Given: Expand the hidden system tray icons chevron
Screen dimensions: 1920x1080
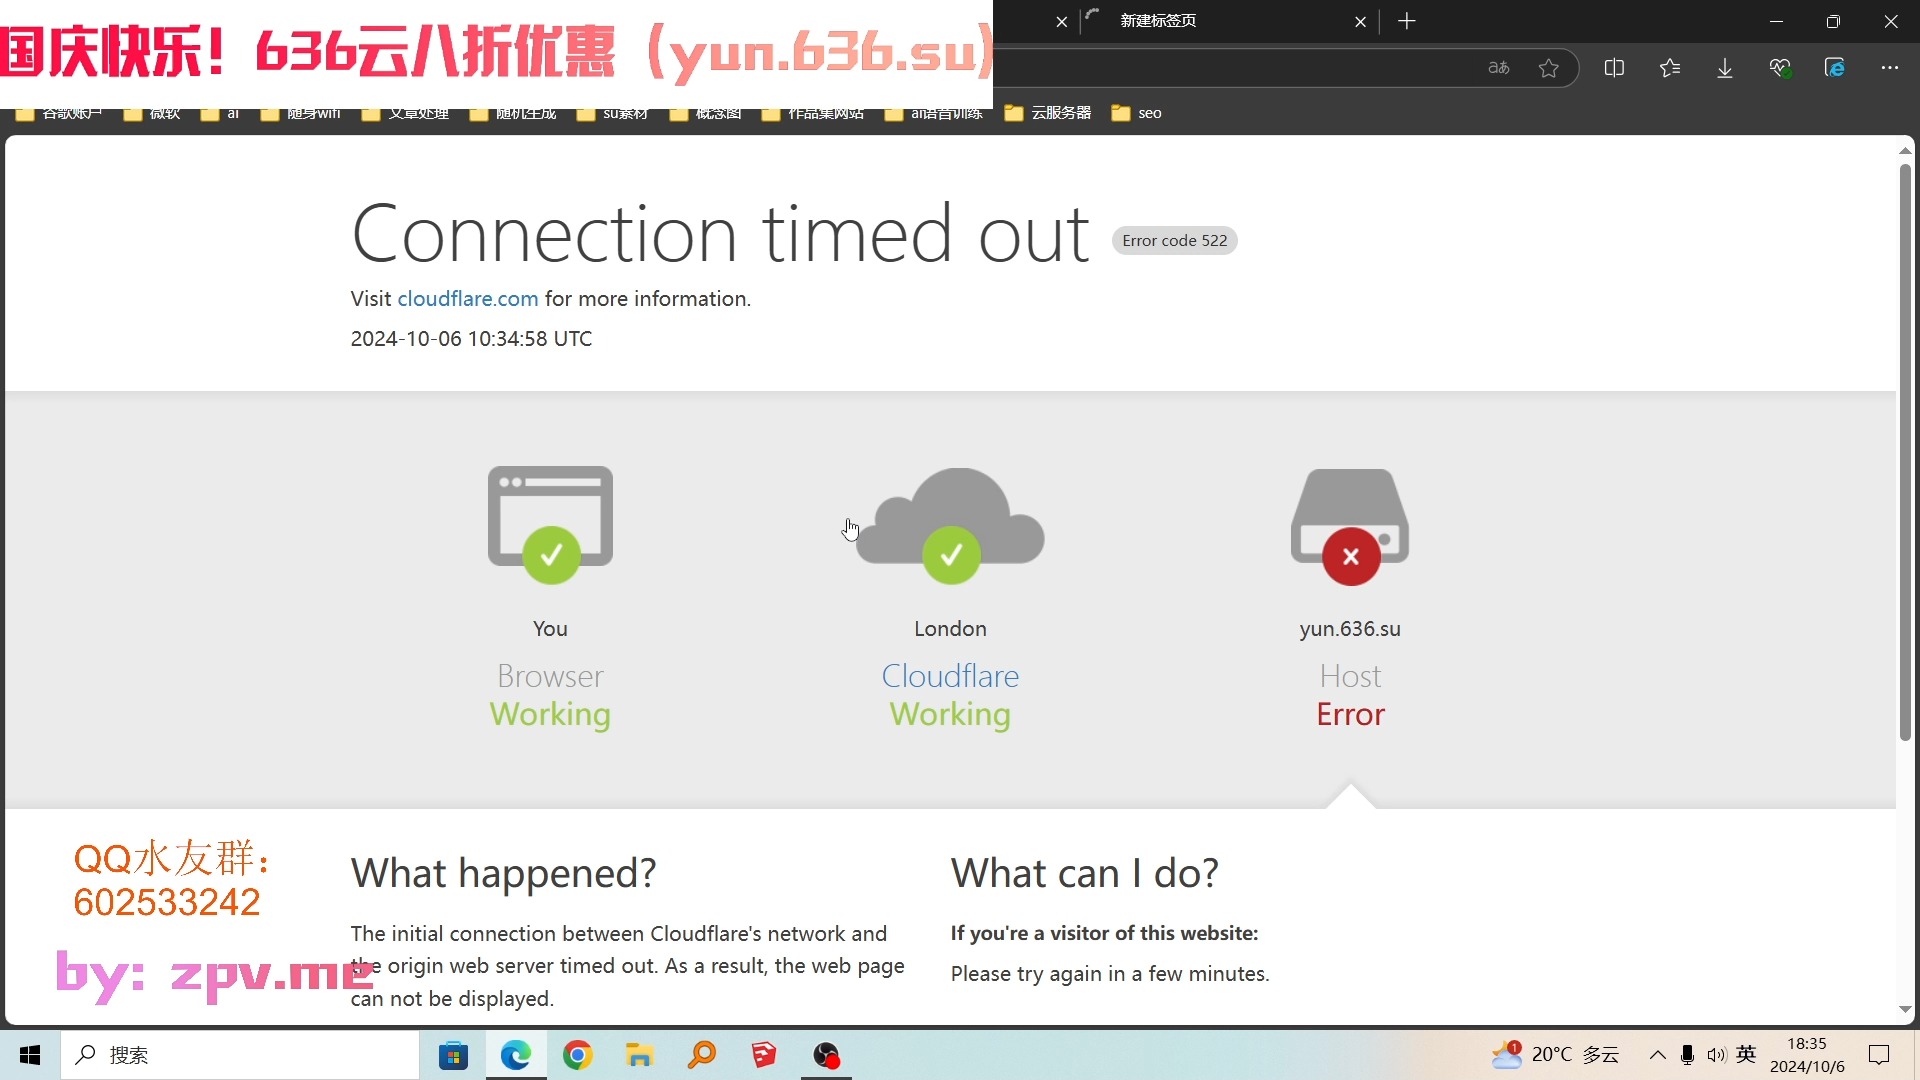Looking at the screenshot, I should [x=1658, y=1055].
